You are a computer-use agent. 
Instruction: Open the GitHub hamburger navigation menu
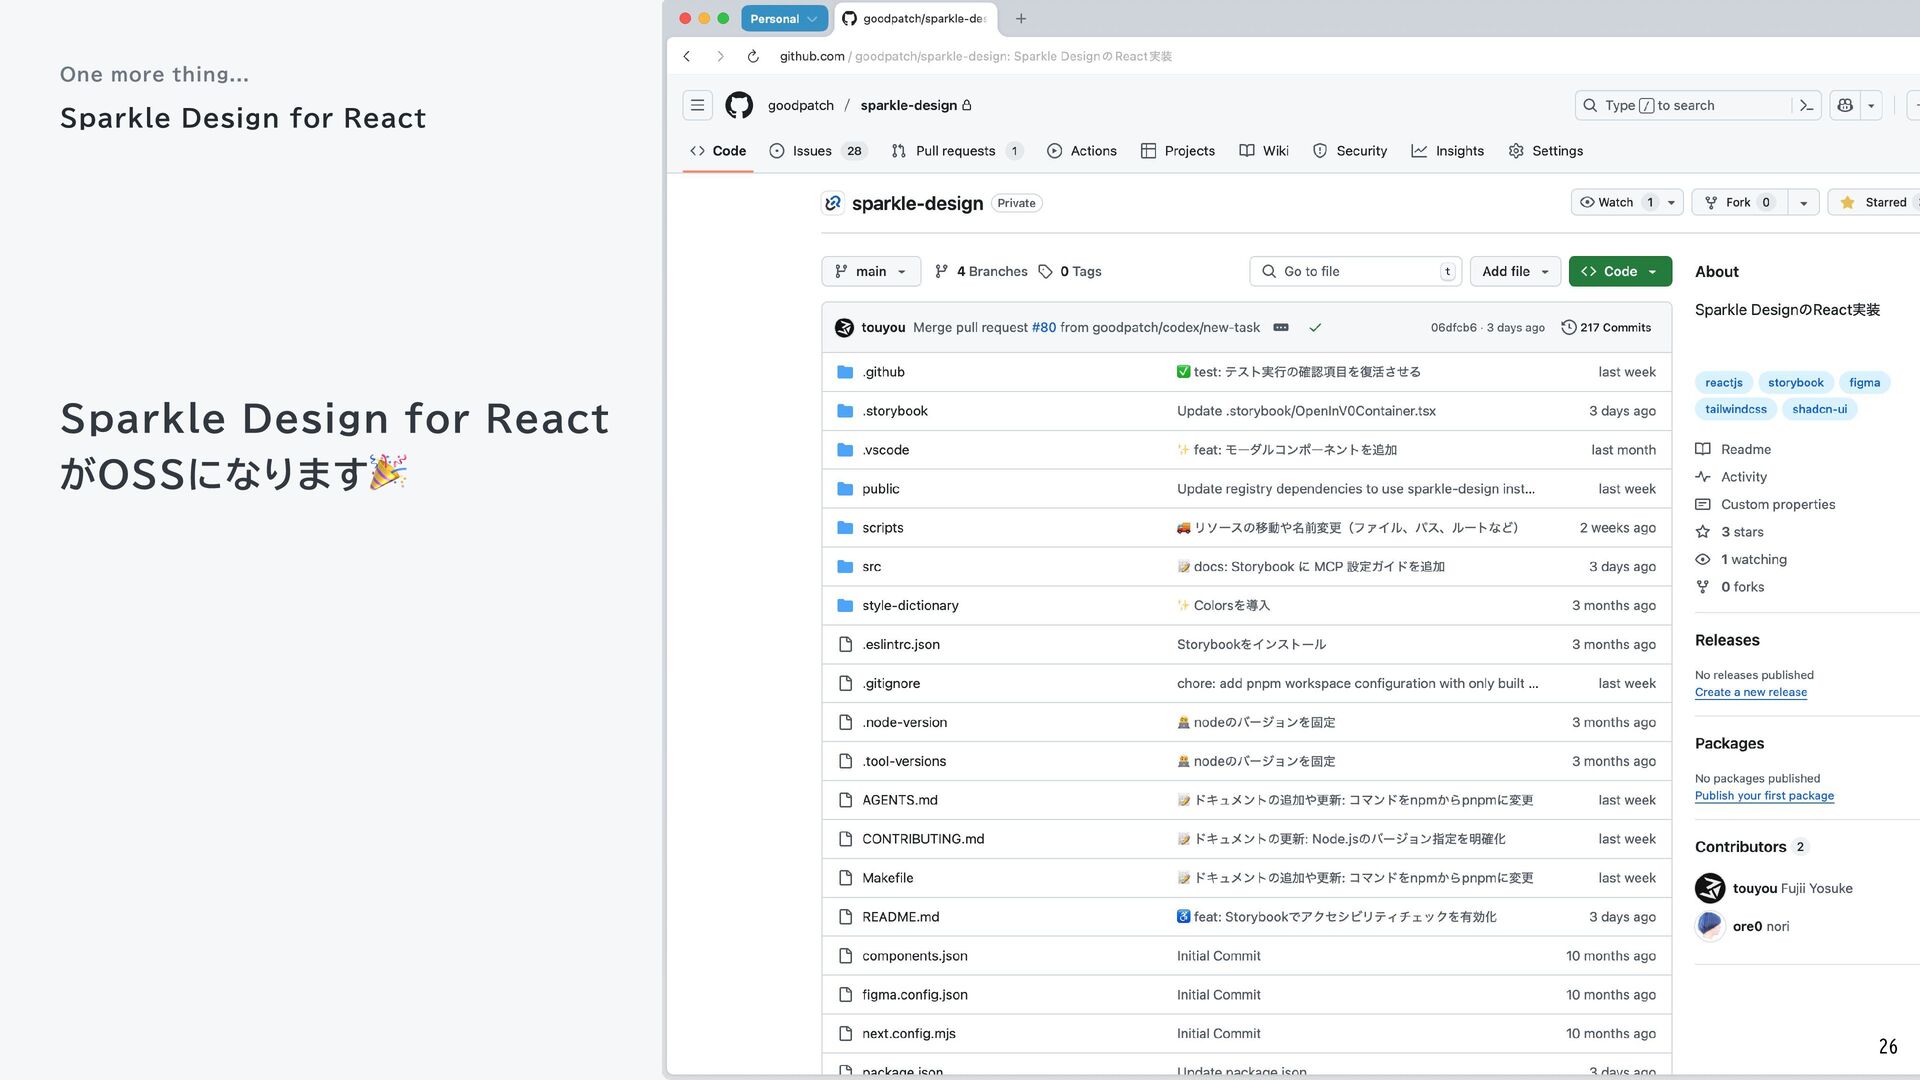click(697, 105)
